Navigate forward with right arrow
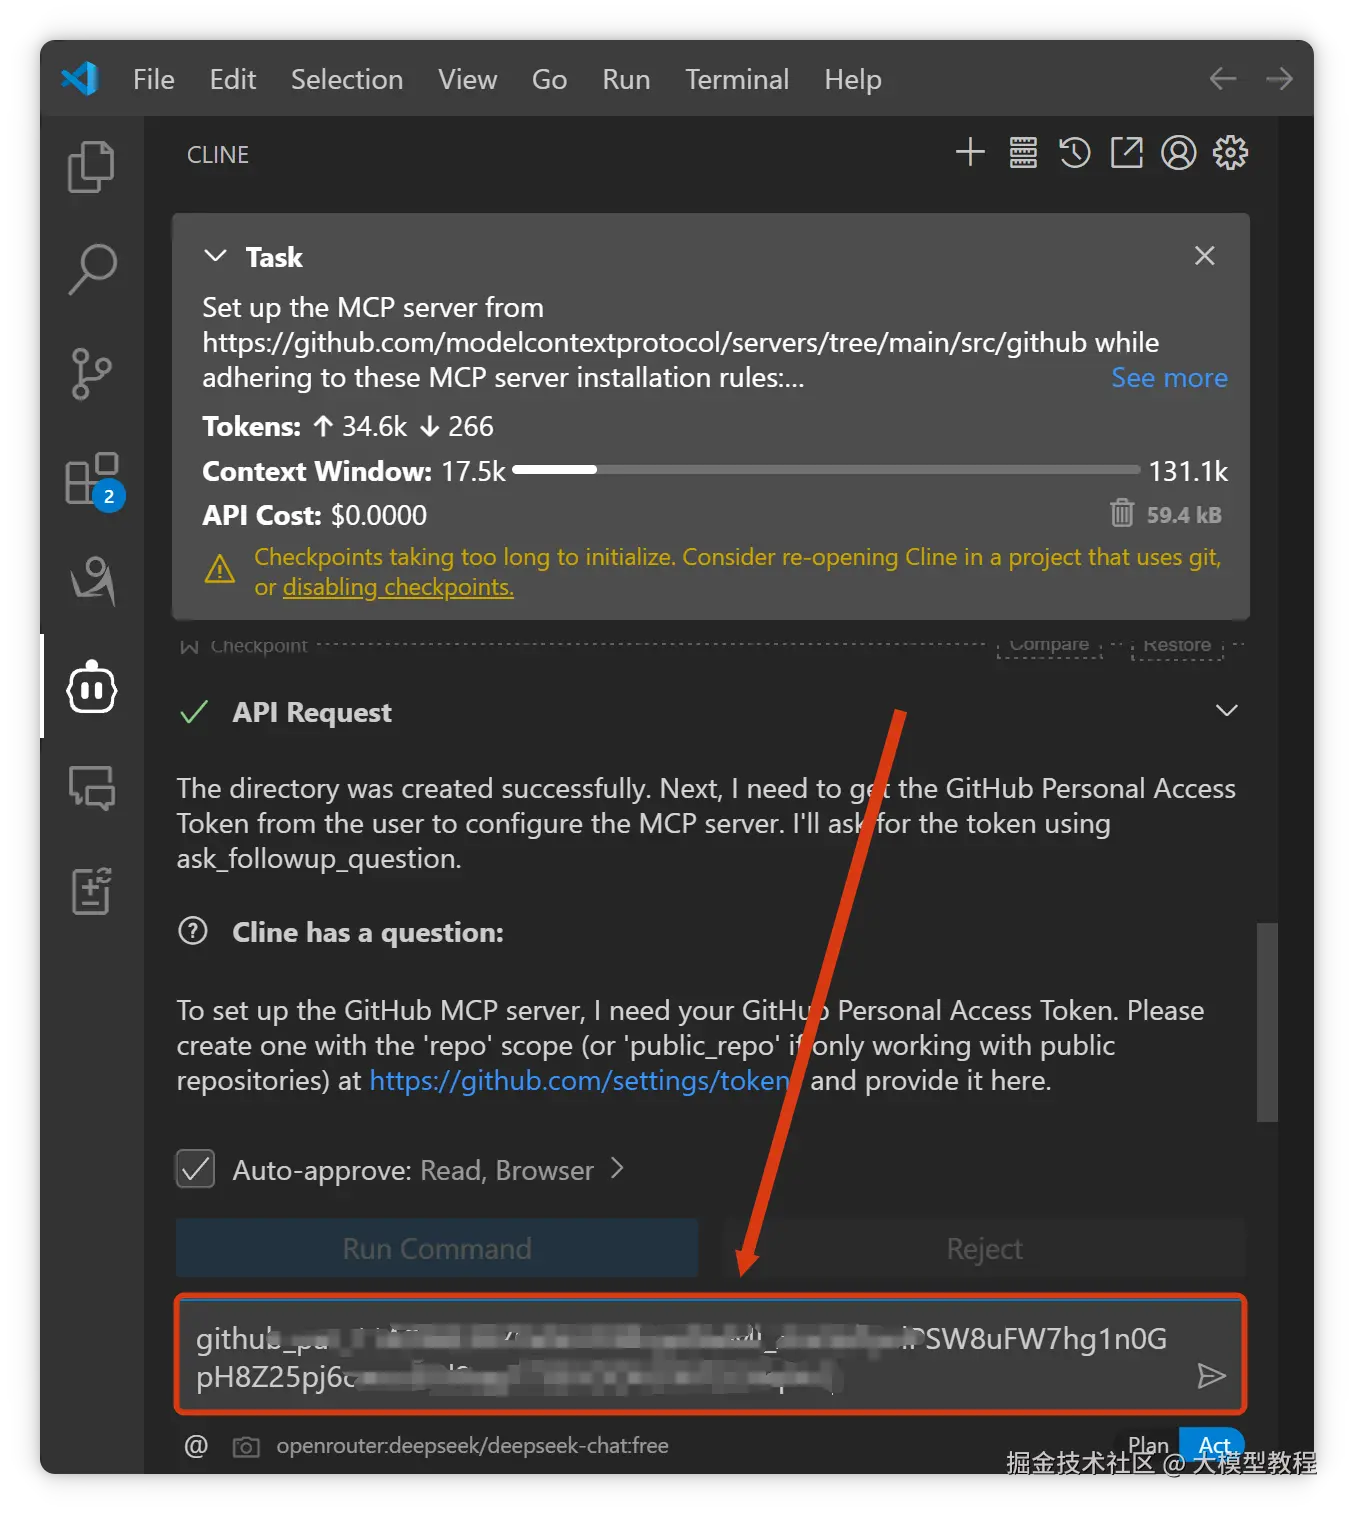The height and width of the screenshot is (1514, 1354). click(x=1280, y=78)
